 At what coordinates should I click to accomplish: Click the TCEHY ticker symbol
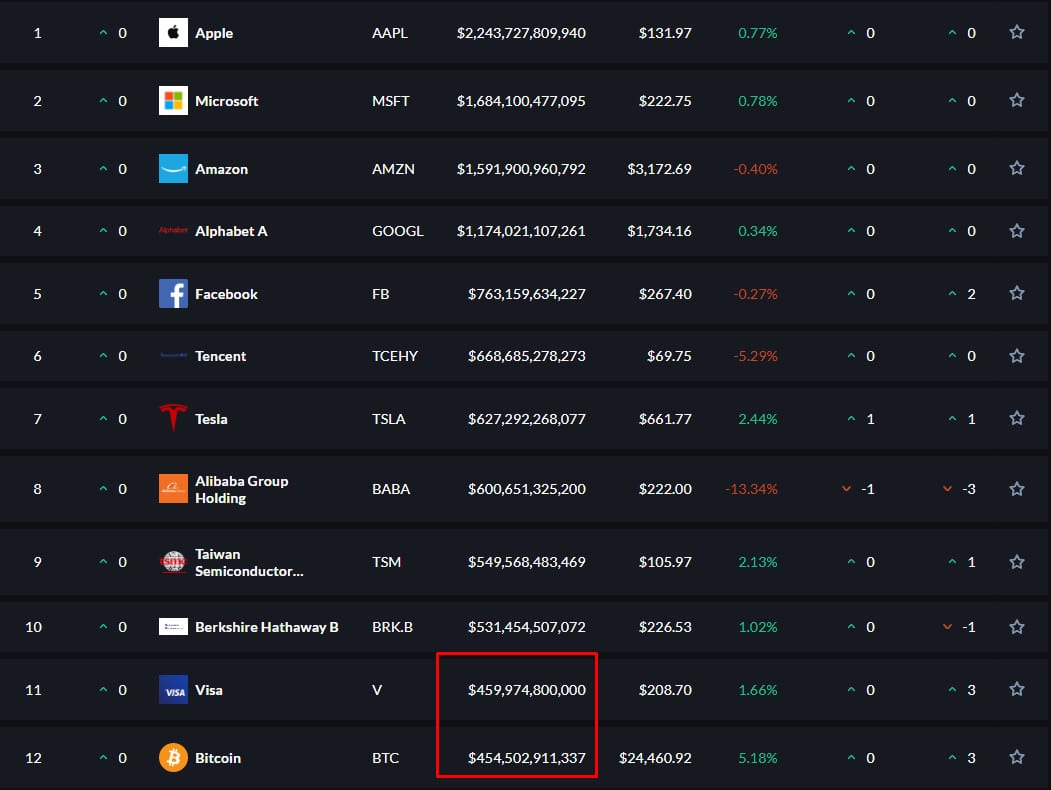click(x=395, y=356)
